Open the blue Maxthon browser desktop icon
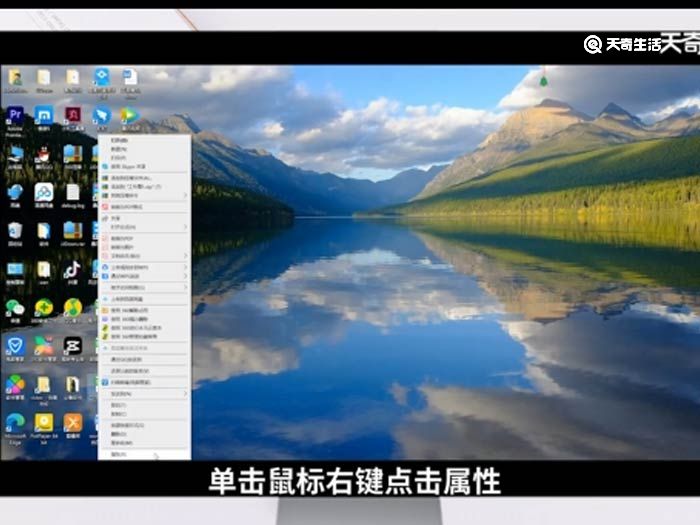 pos(44,117)
